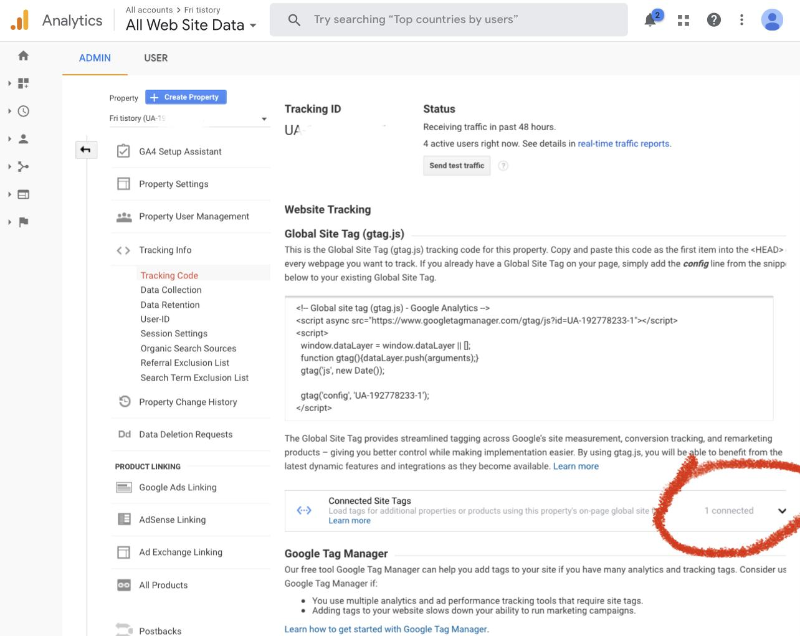The height and width of the screenshot is (636, 800).
Task: Open Audience person sidebar icon
Action: pyautogui.click(x=23, y=139)
